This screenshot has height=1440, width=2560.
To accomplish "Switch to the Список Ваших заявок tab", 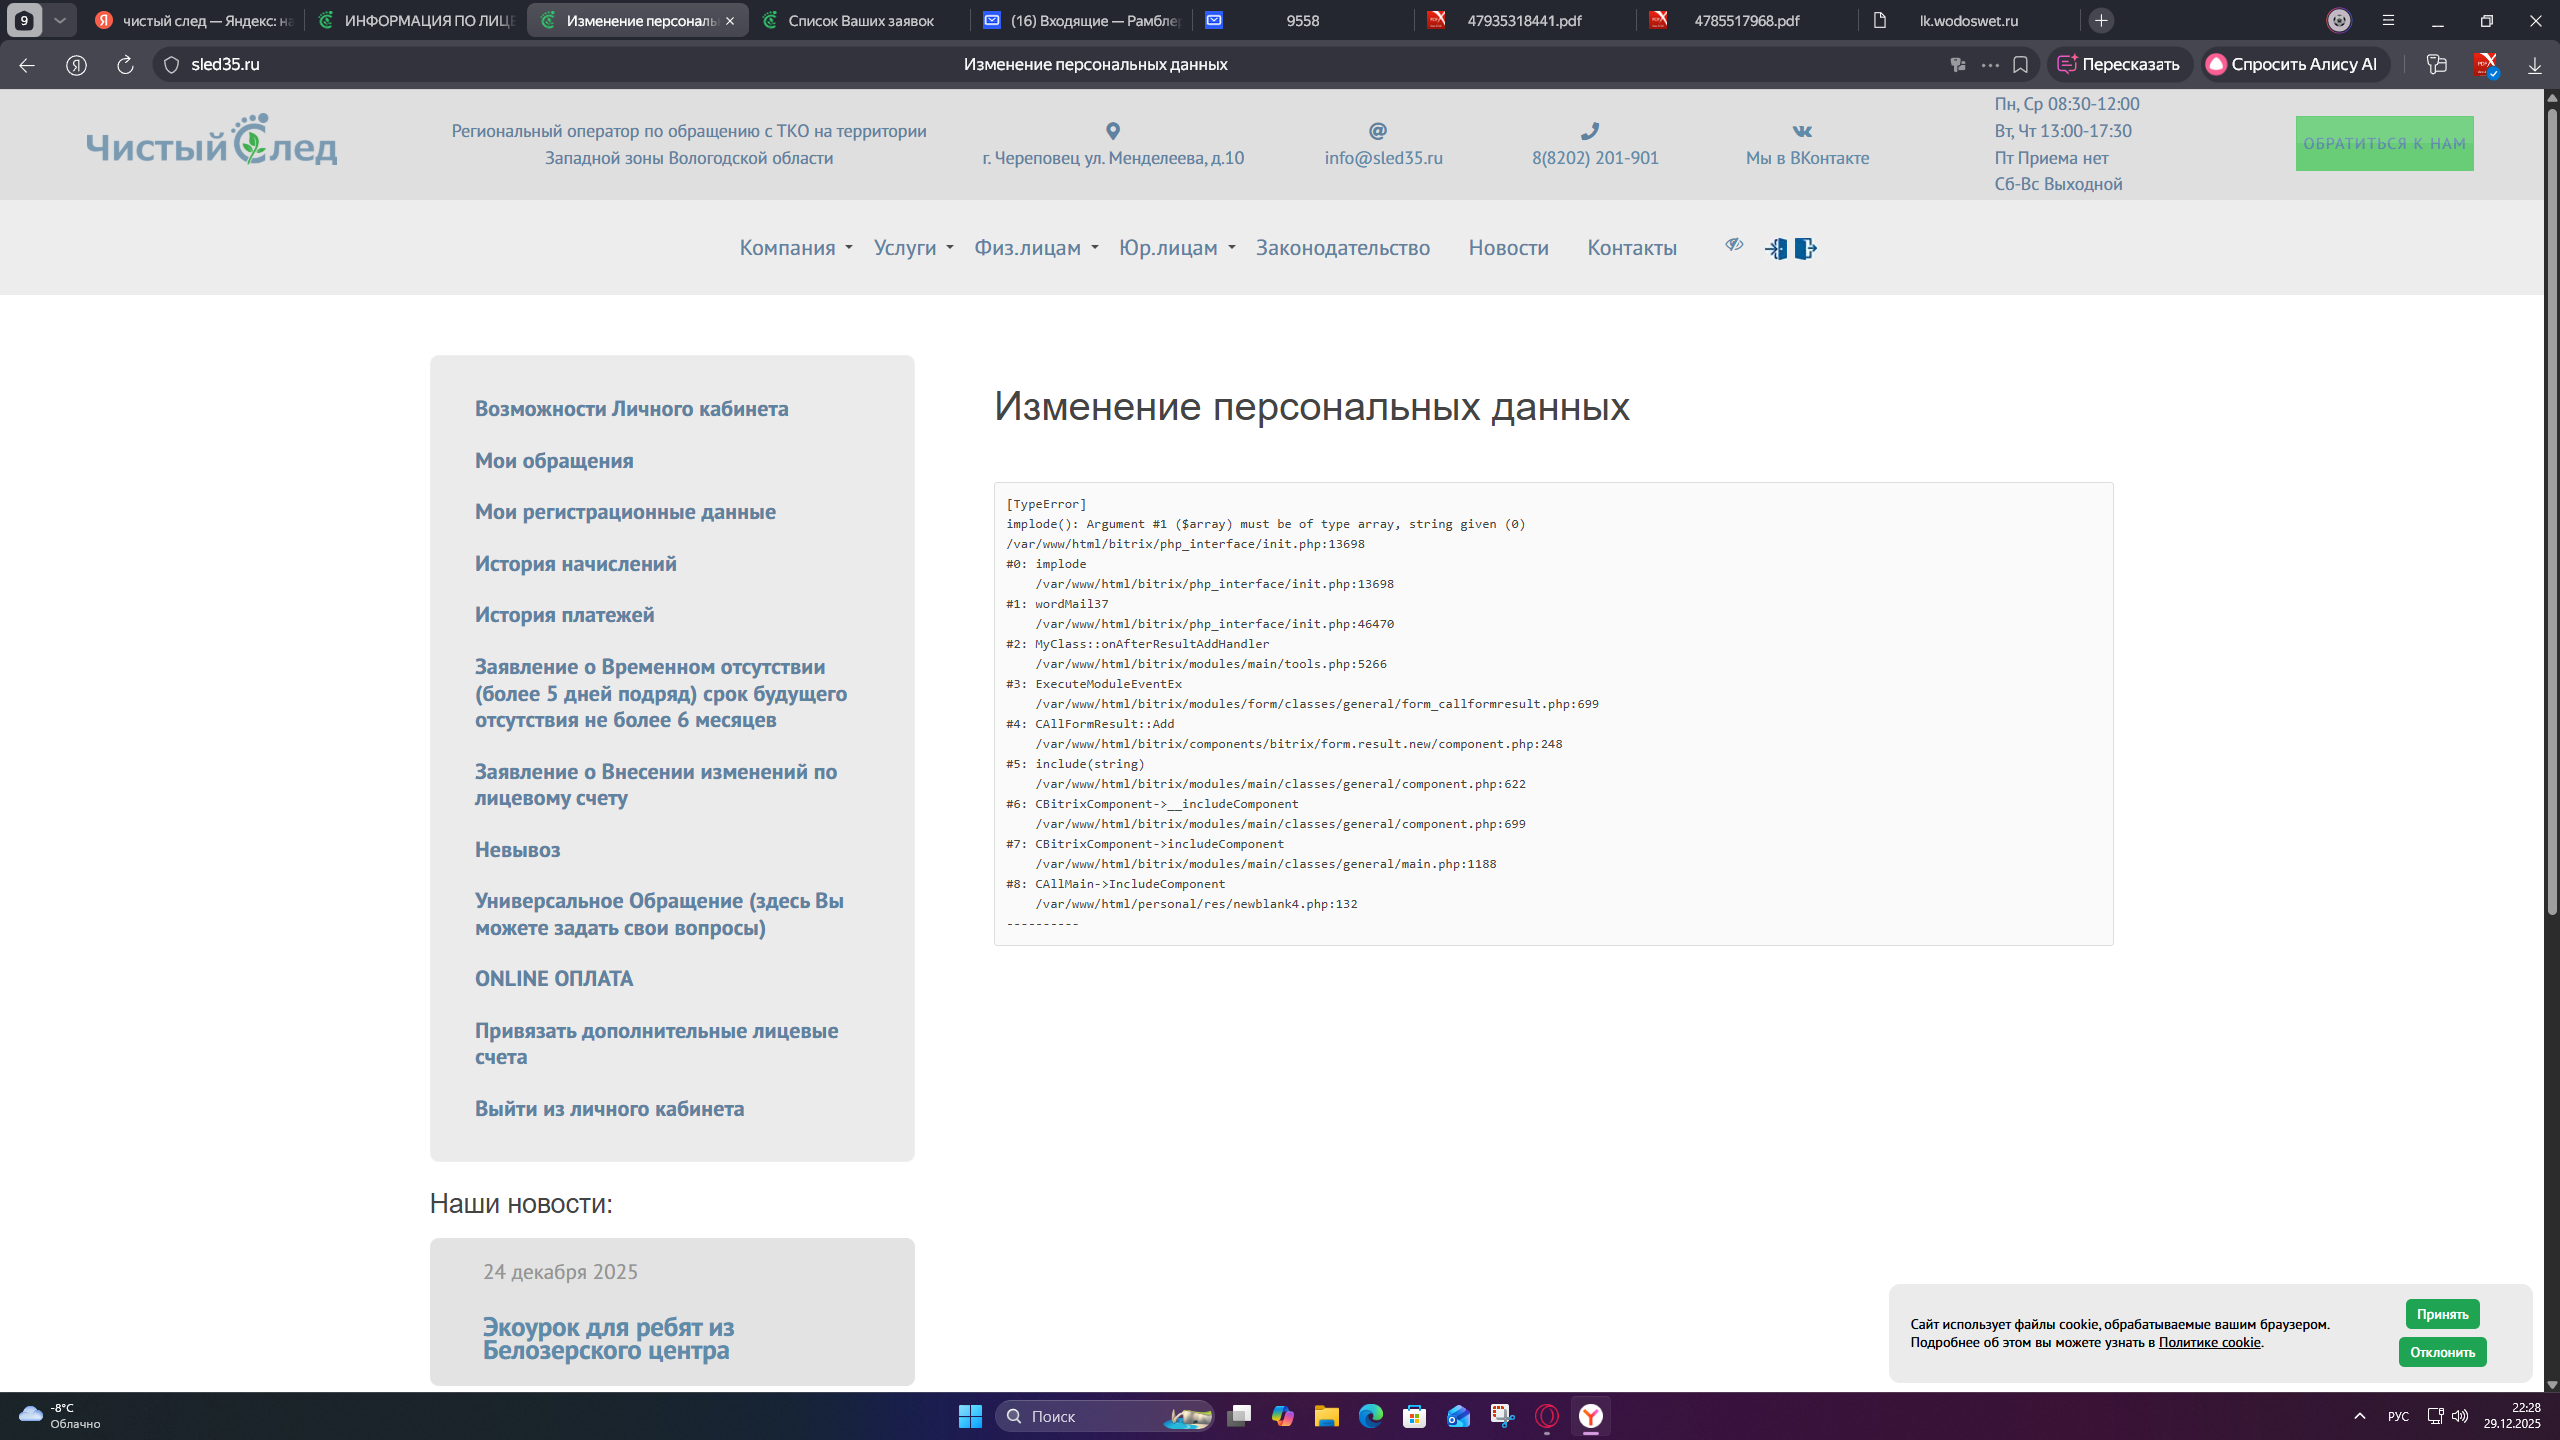I will 860,20.
